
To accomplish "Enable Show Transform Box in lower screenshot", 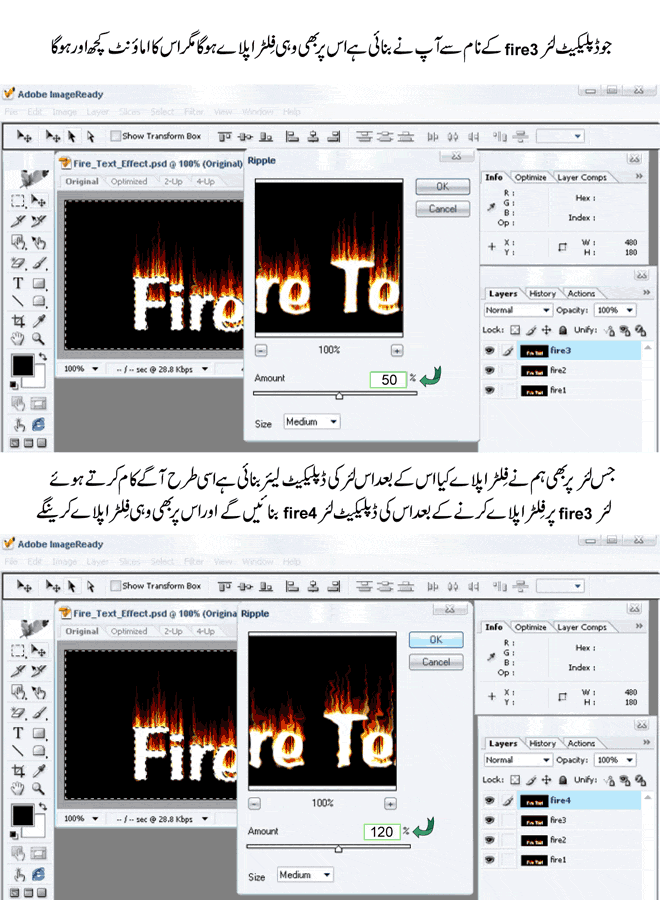I will tap(115, 586).
